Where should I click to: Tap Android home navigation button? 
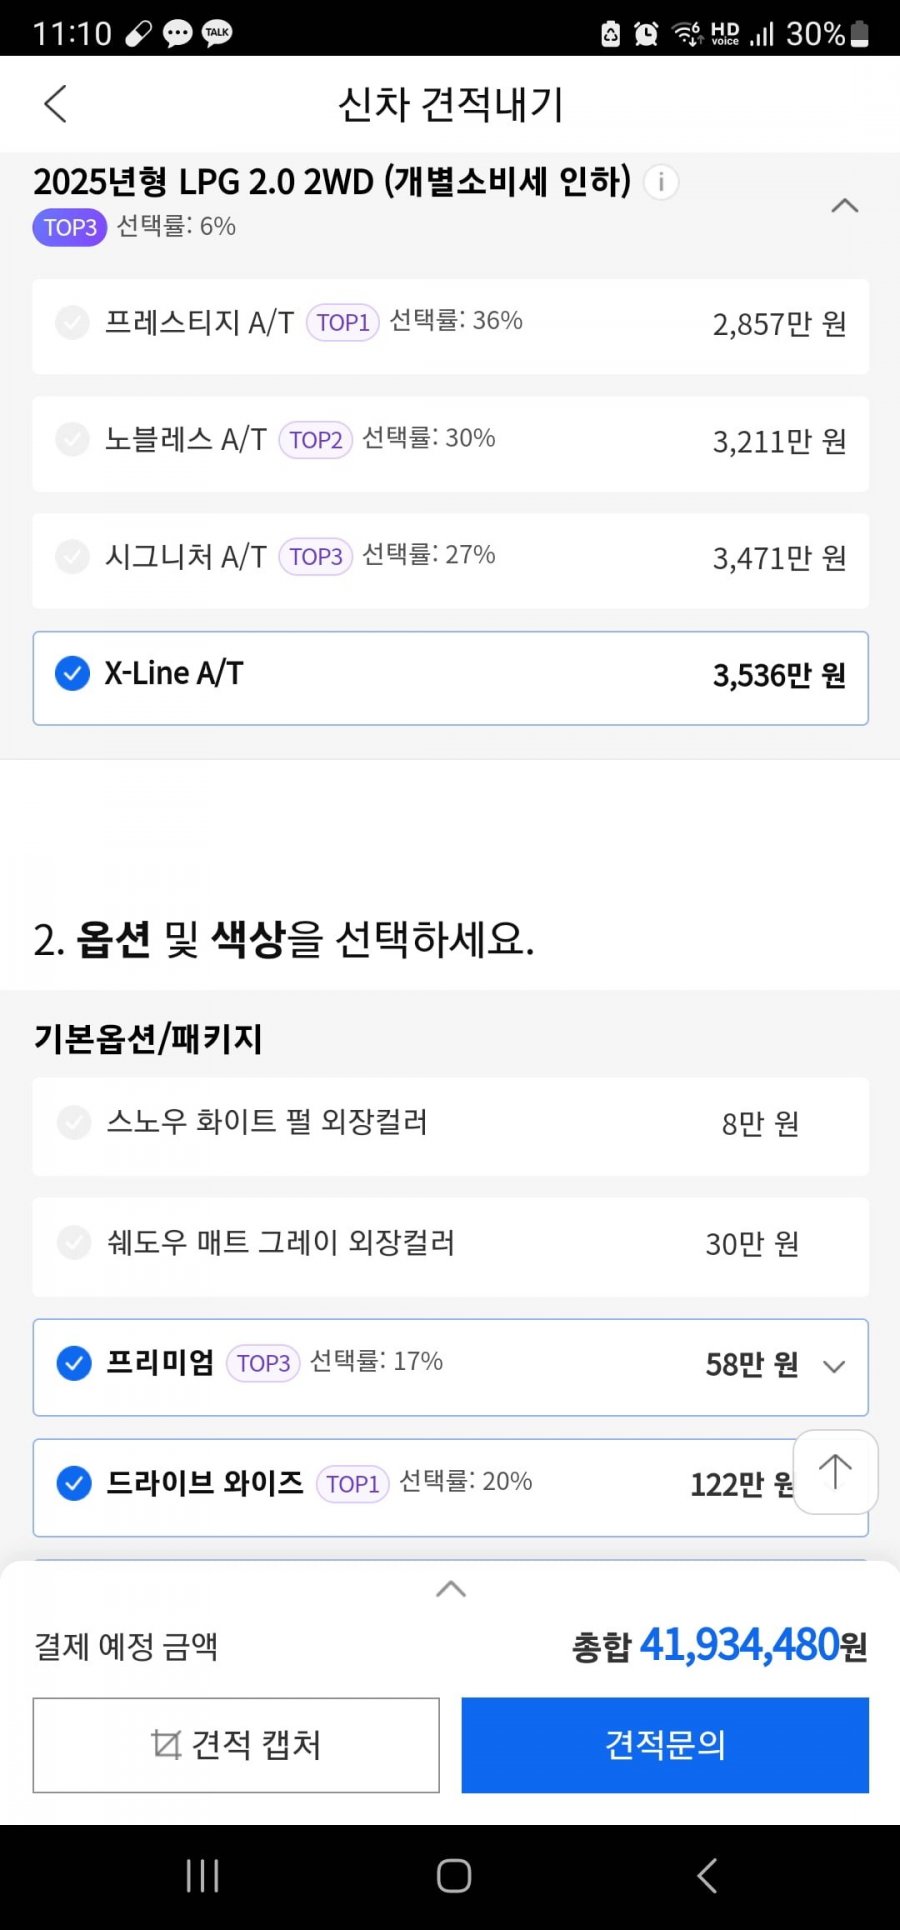tap(453, 1876)
